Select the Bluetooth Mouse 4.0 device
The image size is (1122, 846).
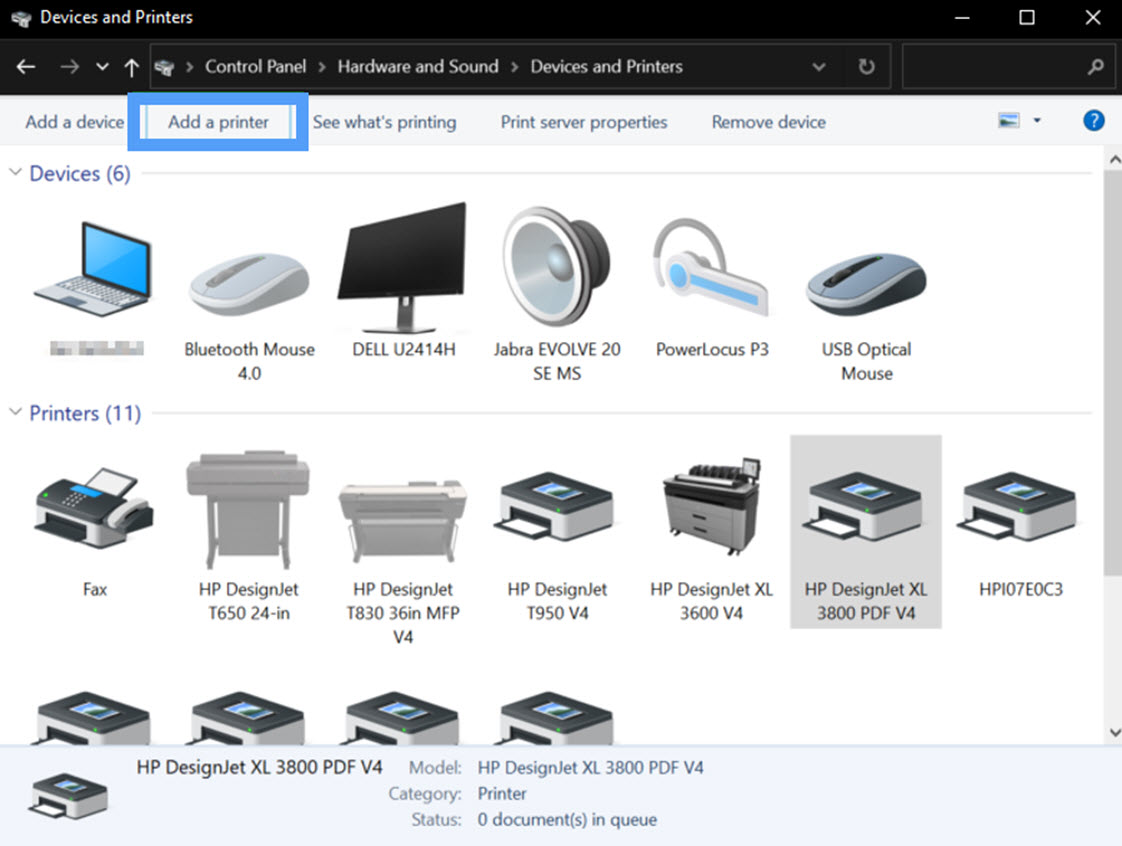[249, 284]
